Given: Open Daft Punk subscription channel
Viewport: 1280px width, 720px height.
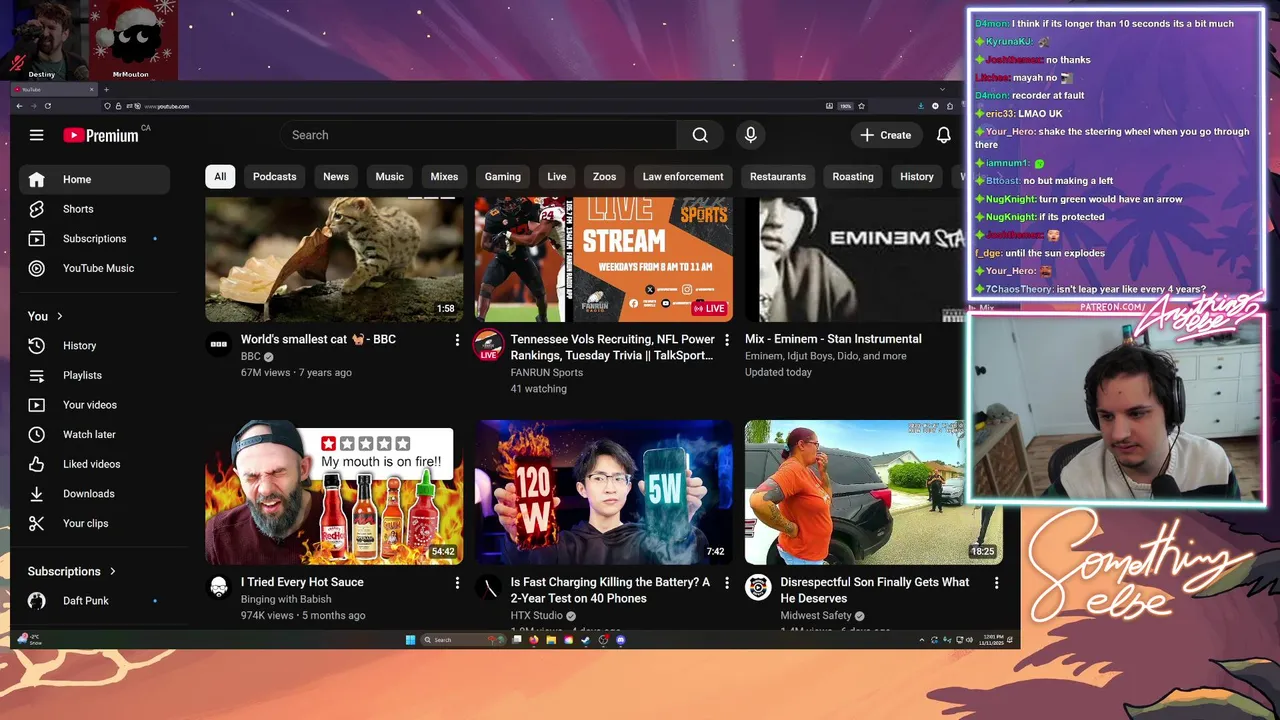Looking at the screenshot, I should click(94, 601).
